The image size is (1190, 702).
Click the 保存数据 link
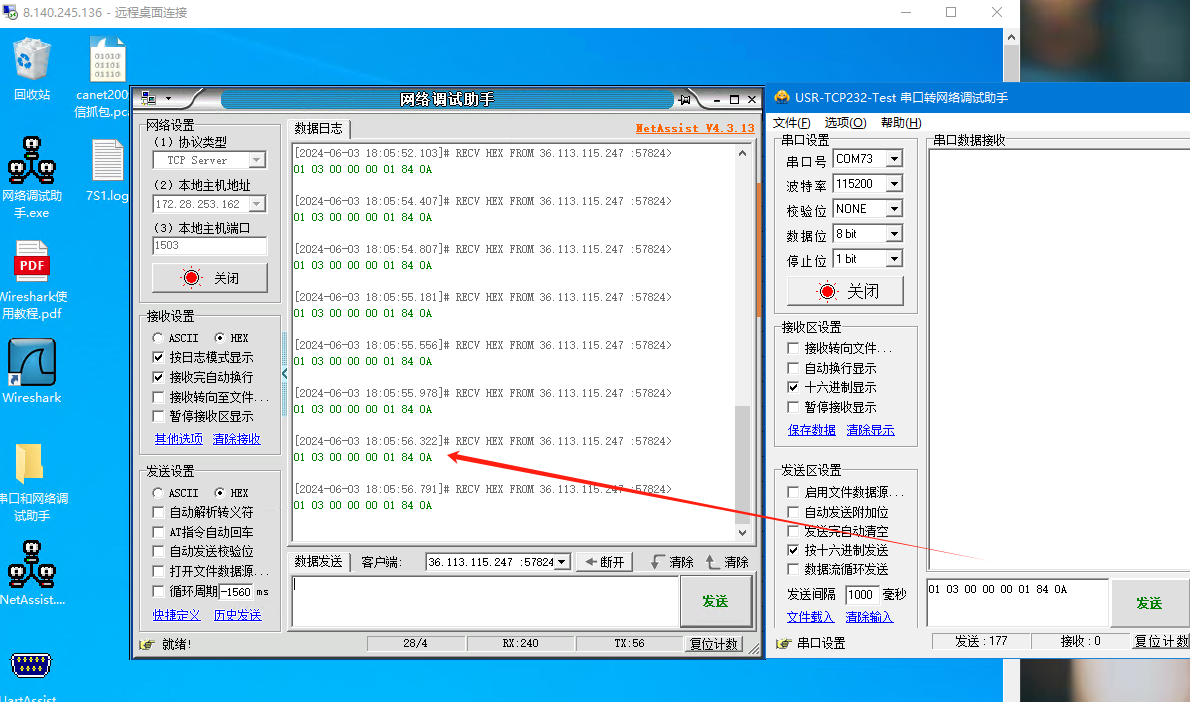click(811, 430)
